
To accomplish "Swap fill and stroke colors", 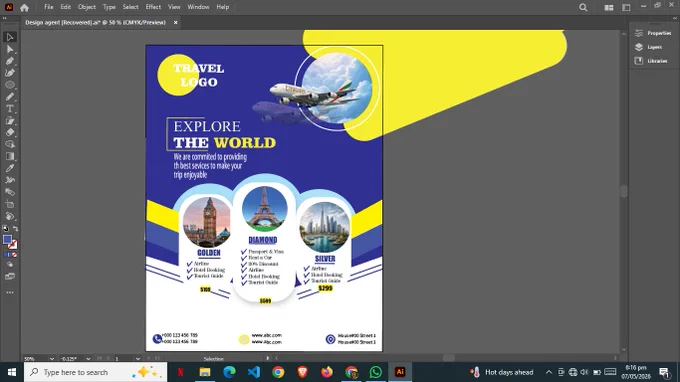I will pos(16,229).
